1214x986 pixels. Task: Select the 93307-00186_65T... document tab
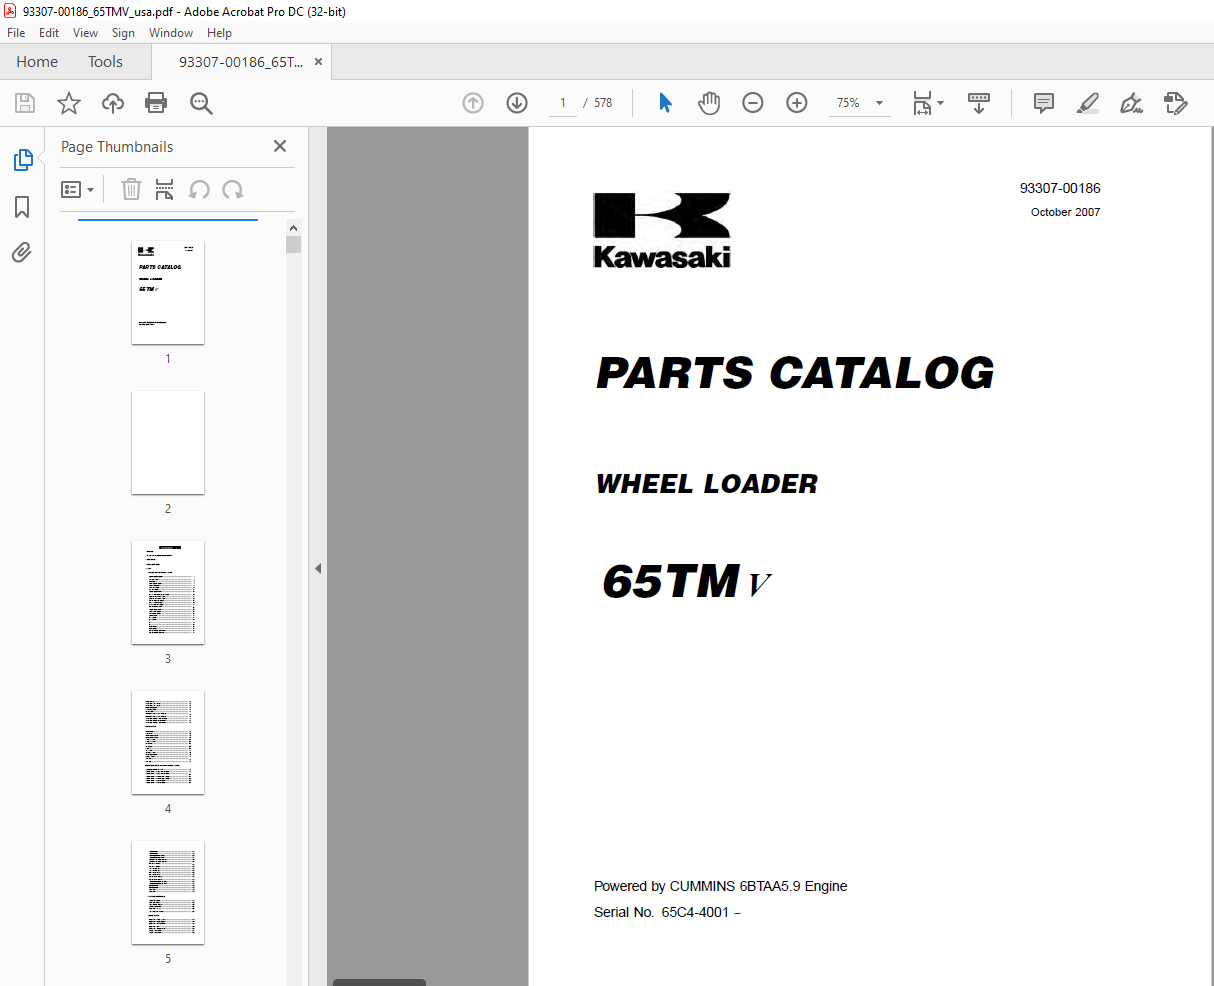pos(240,62)
